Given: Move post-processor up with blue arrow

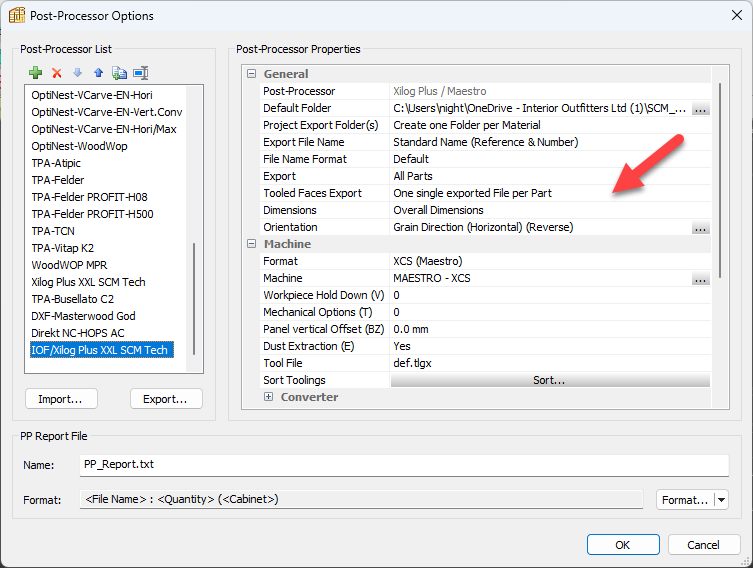Looking at the screenshot, I should (x=98, y=73).
